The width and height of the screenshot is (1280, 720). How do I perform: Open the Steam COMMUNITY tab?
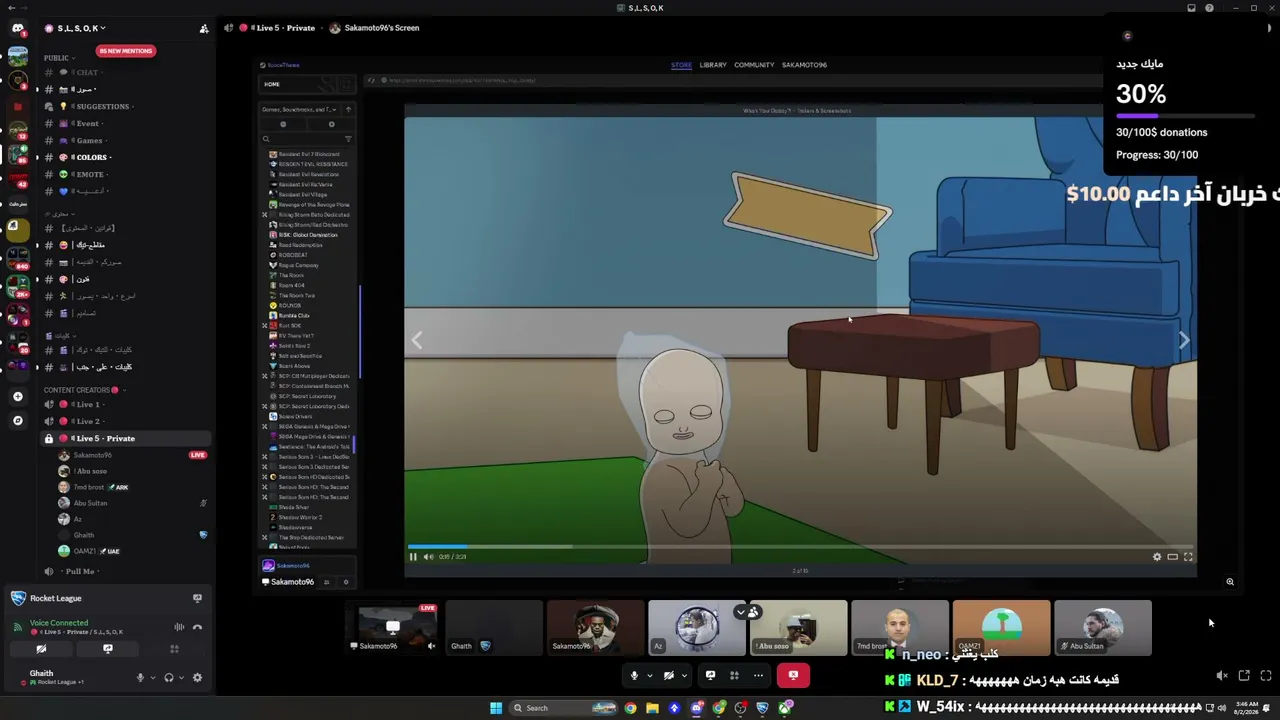754,65
